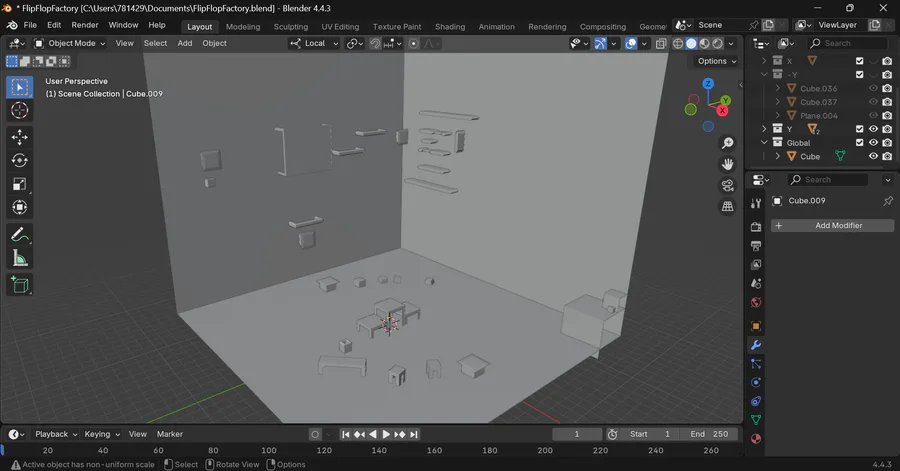Open the Local transform orientation dropdown

[314, 44]
